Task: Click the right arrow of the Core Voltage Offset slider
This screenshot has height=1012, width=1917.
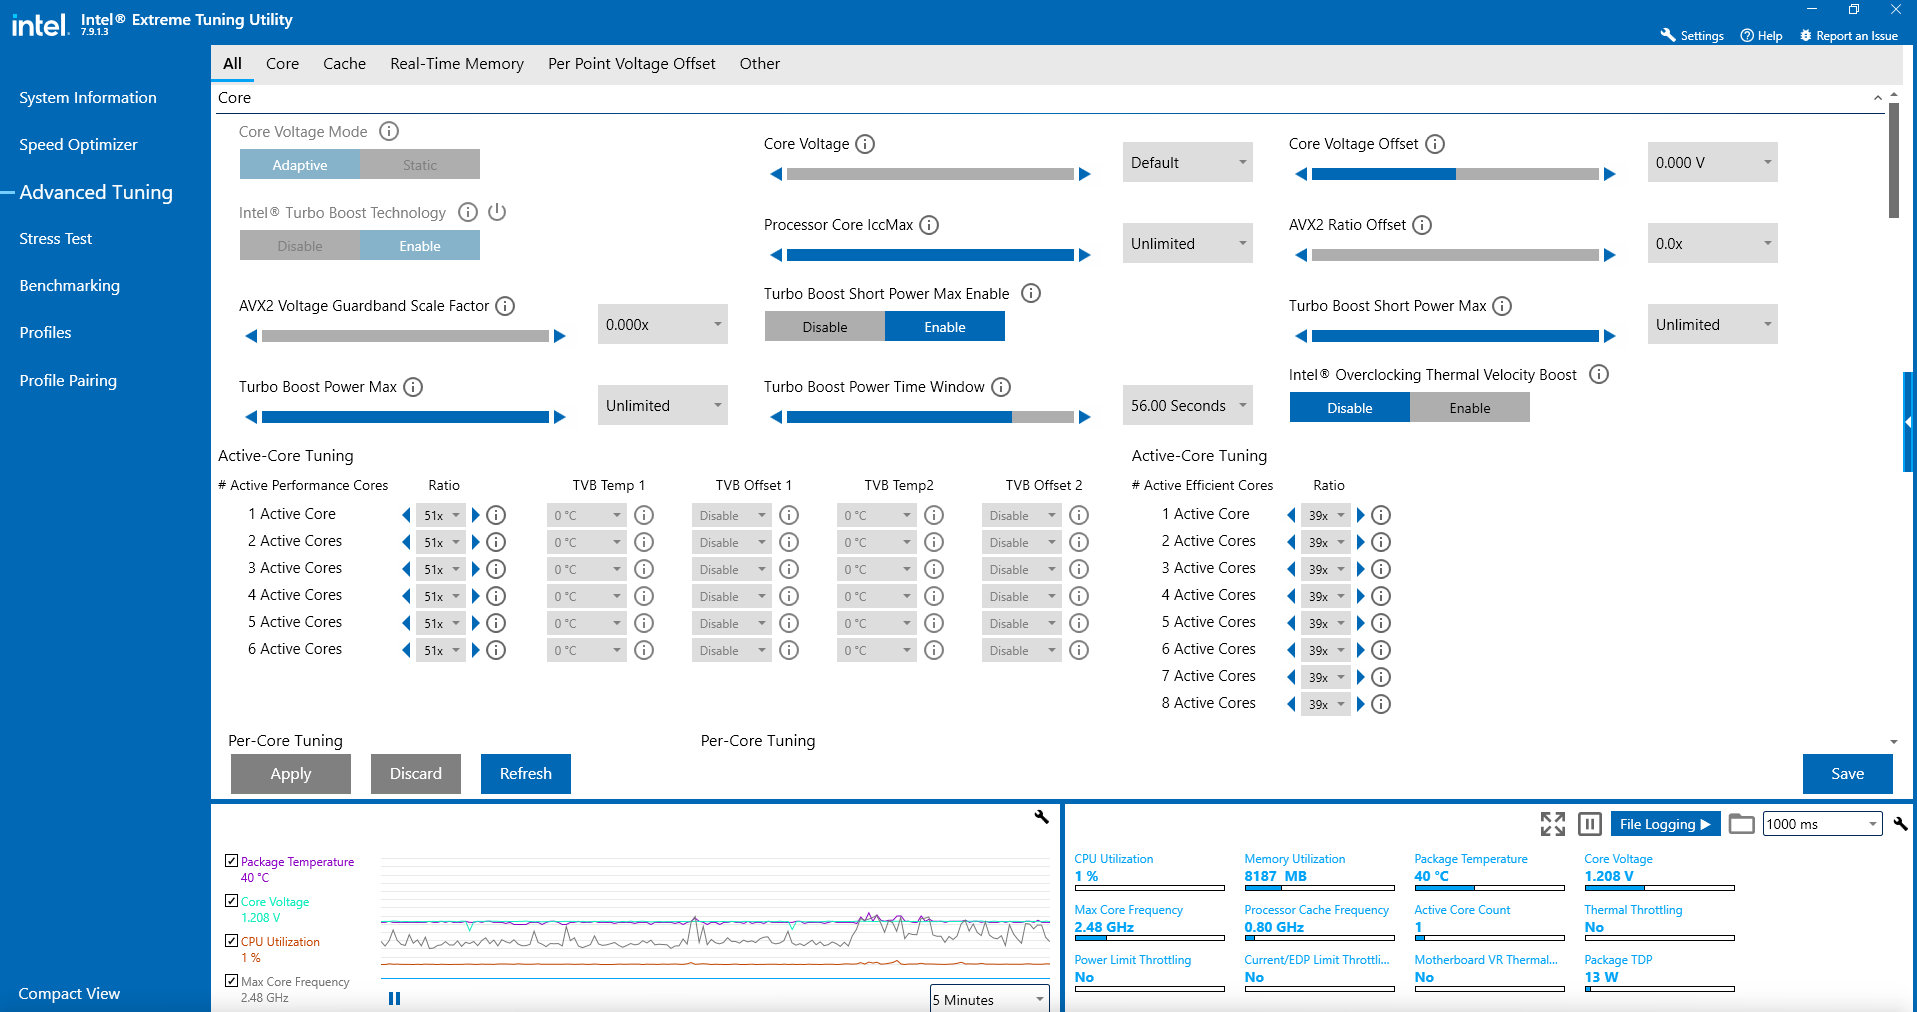Action: tap(1610, 174)
